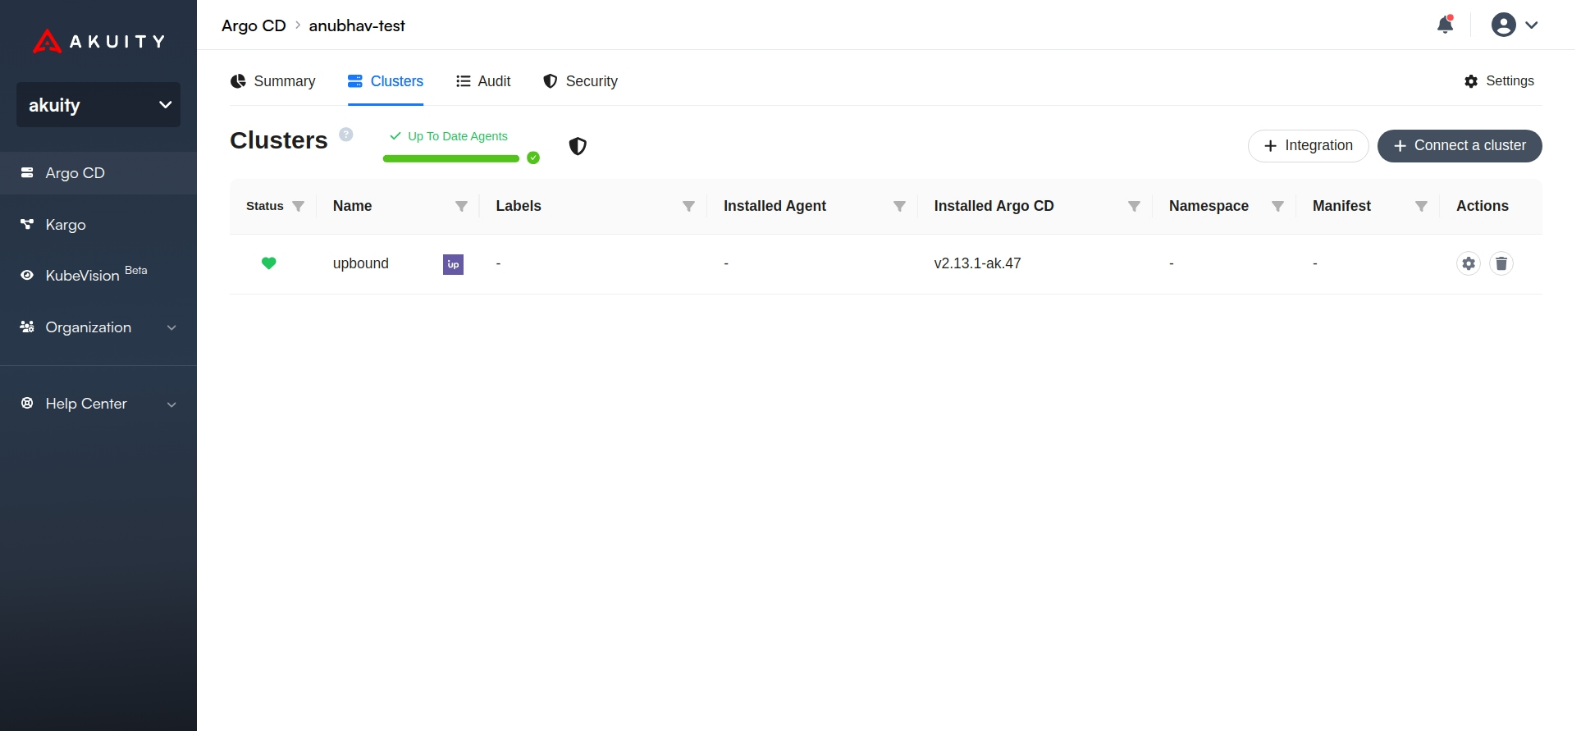Click the anubhav-test breadcrumb
The height and width of the screenshot is (731, 1576).
(x=357, y=26)
